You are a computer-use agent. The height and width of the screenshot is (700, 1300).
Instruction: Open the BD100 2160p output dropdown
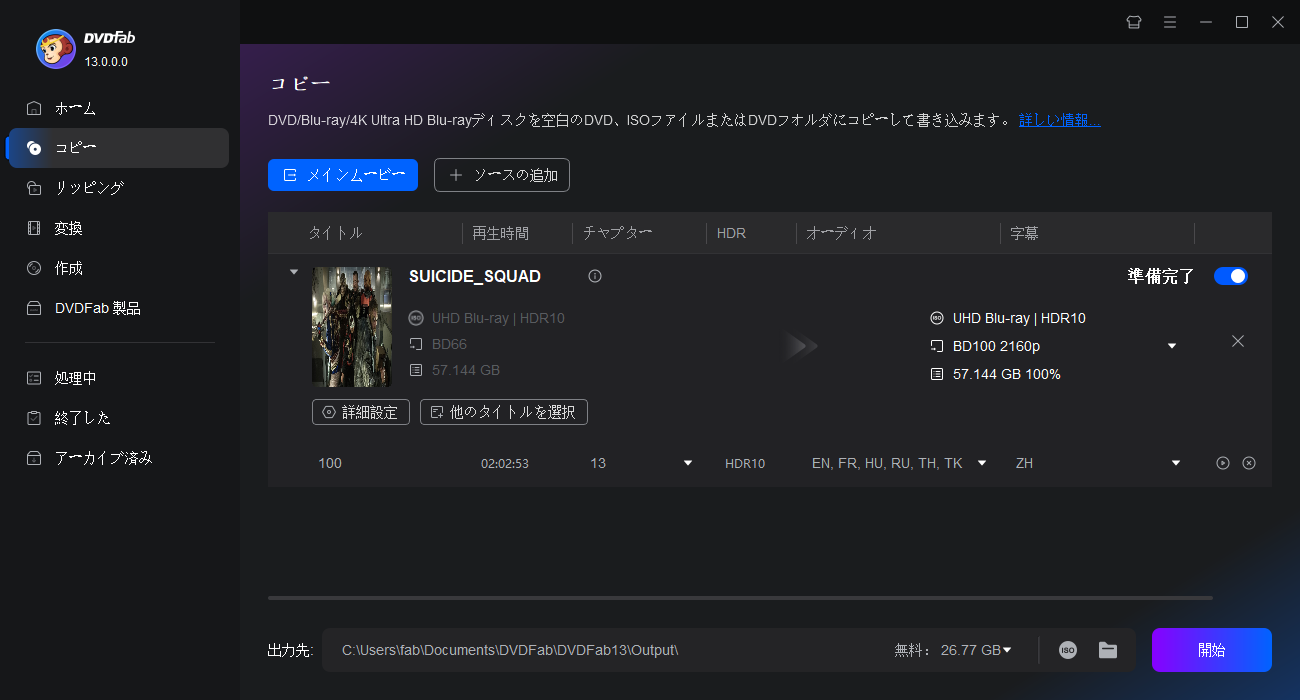click(x=1172, y=346)
